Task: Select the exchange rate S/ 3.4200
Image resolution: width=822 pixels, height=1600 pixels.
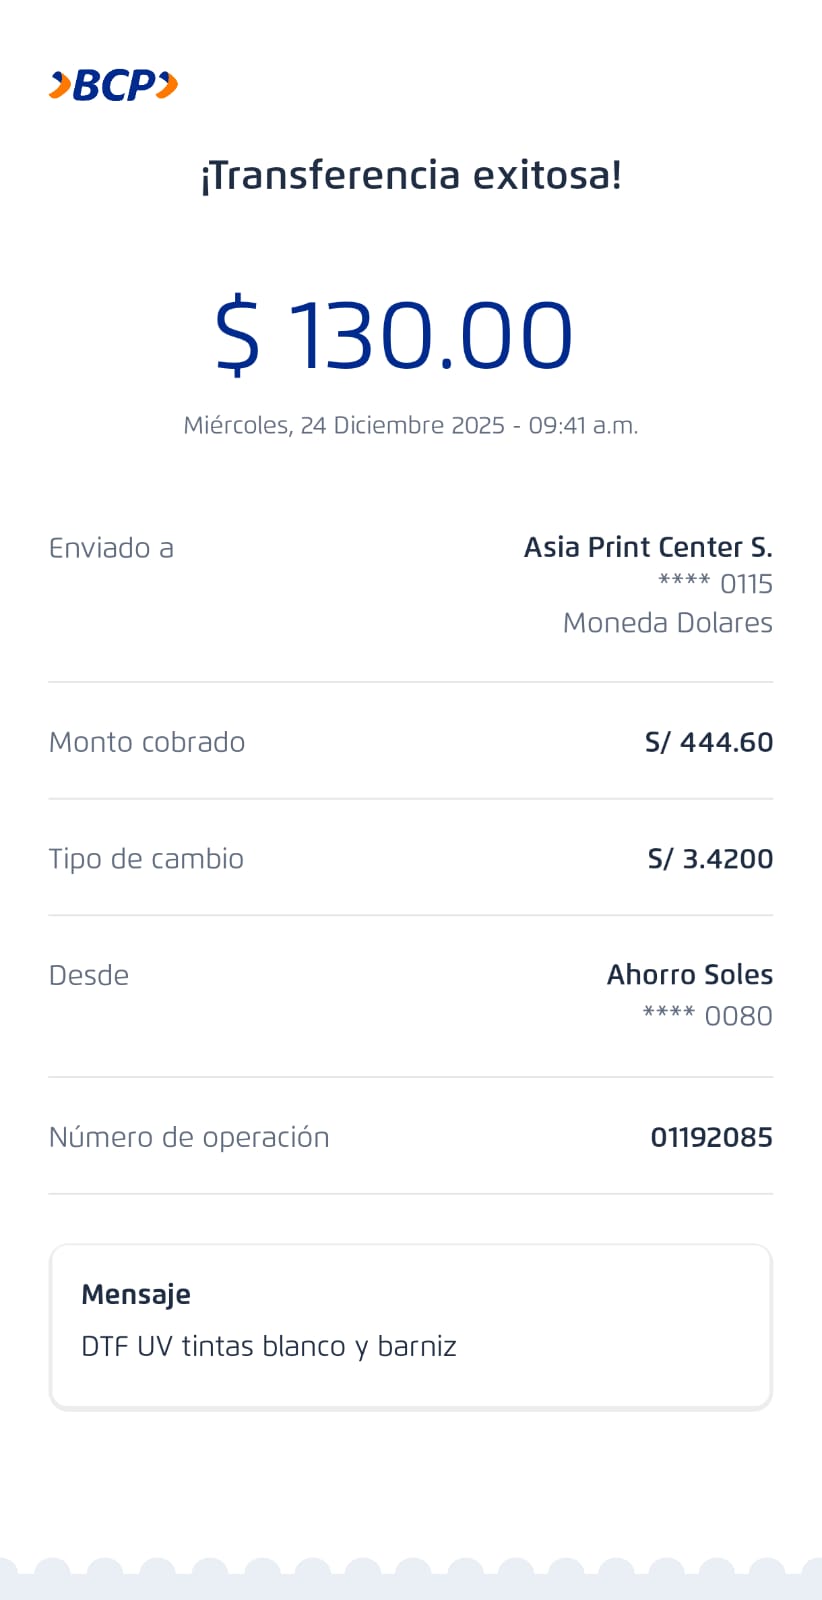Action: click(x=710, y=859)
